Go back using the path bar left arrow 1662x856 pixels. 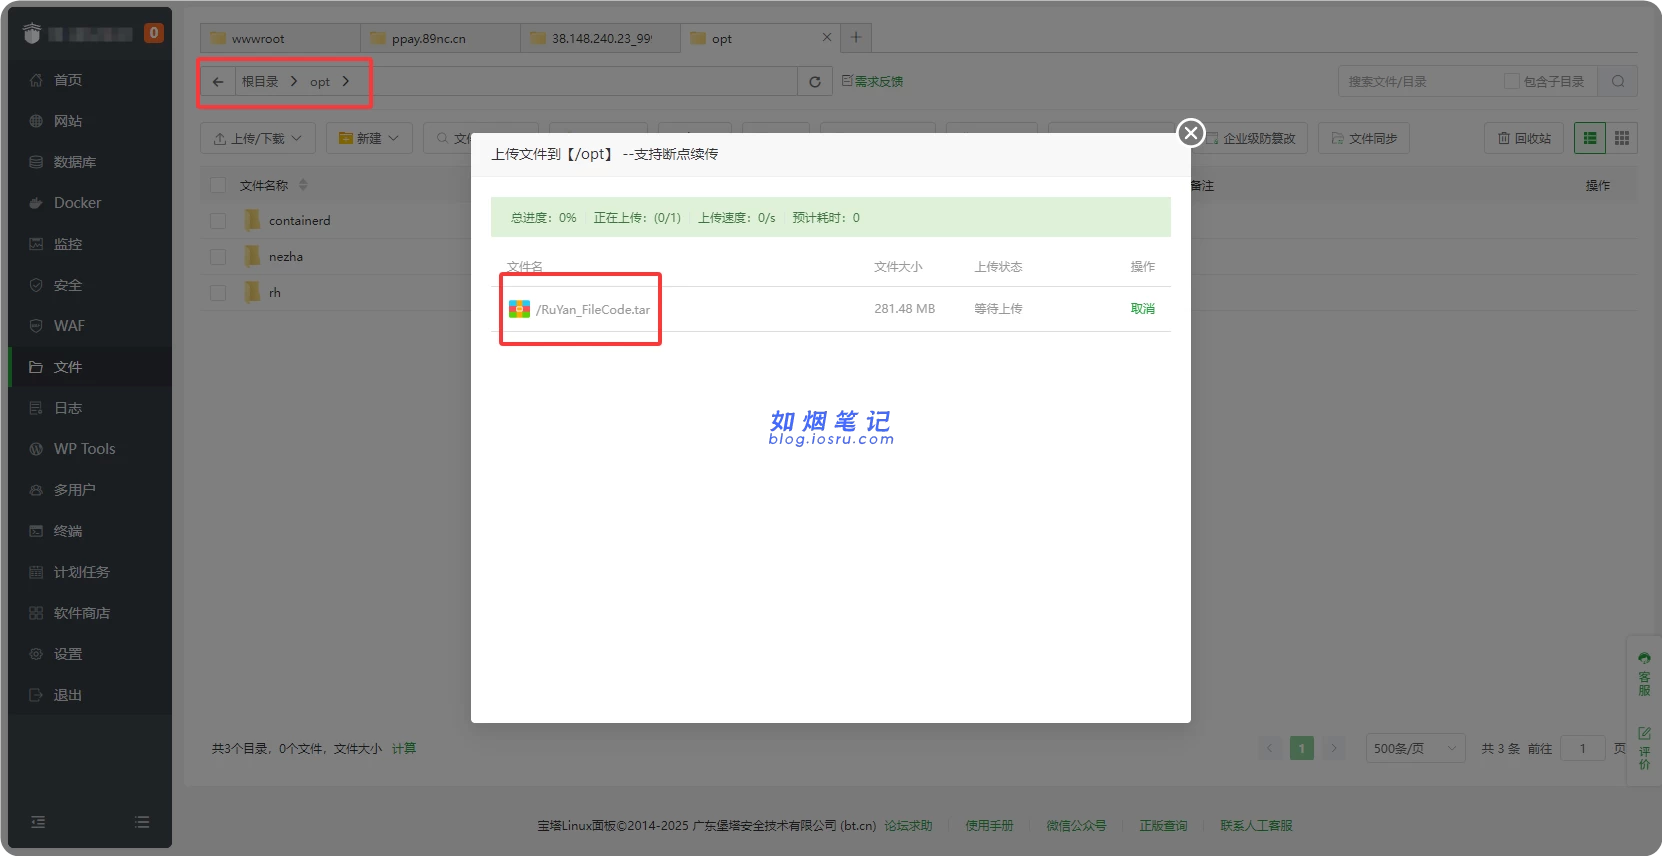point(218,82)
